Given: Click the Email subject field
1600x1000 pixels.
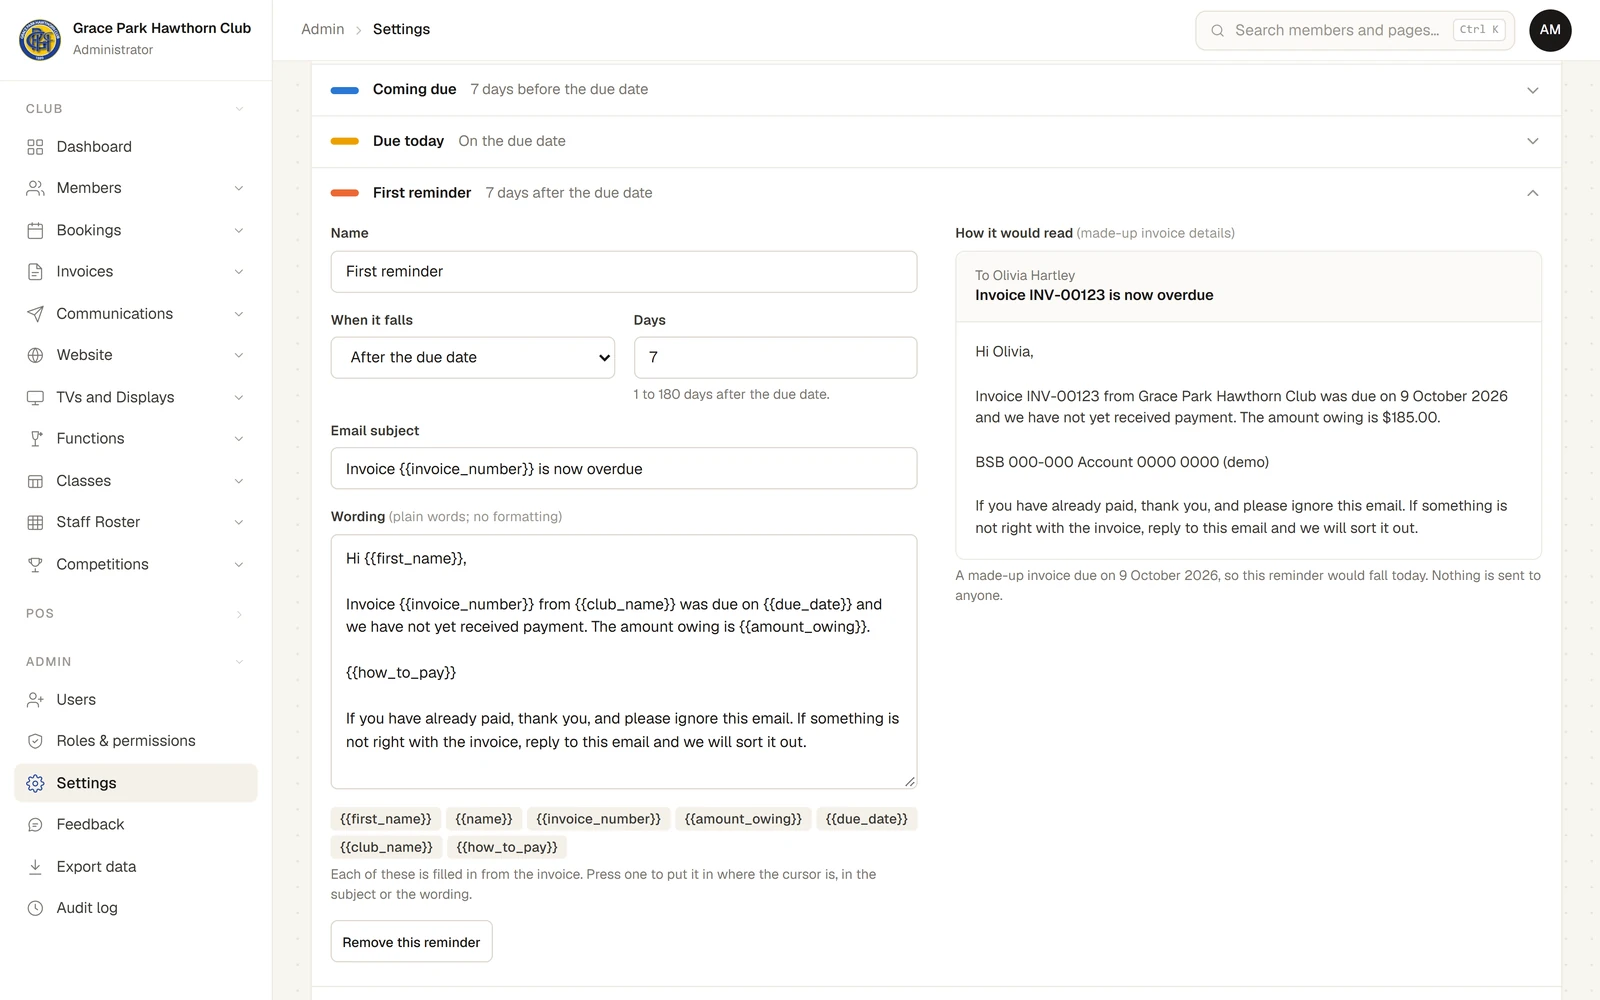Looking at the screenshot, I should click(624, 469).
